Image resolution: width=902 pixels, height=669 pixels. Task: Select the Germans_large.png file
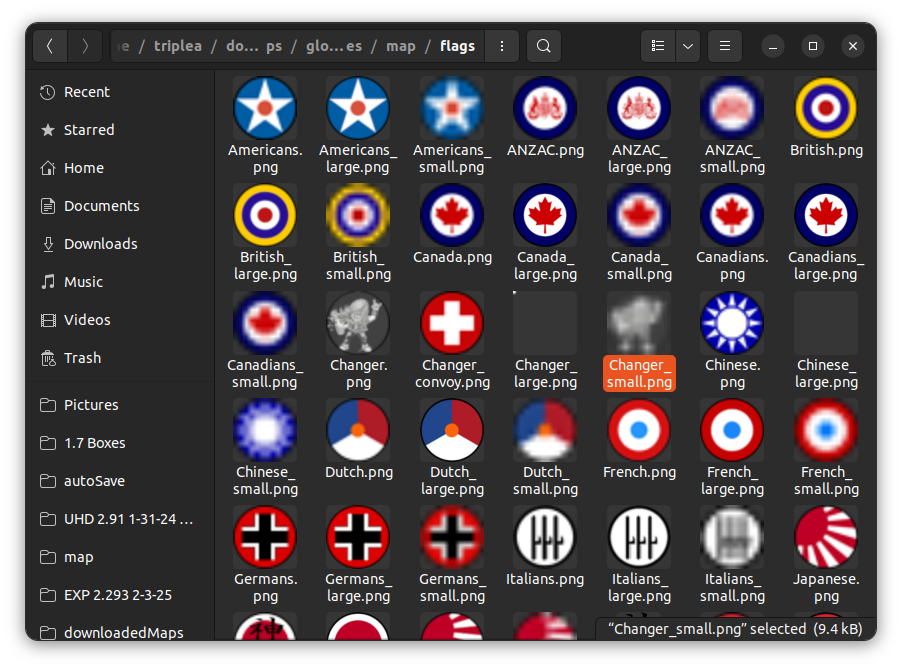[x=358, y=537]
